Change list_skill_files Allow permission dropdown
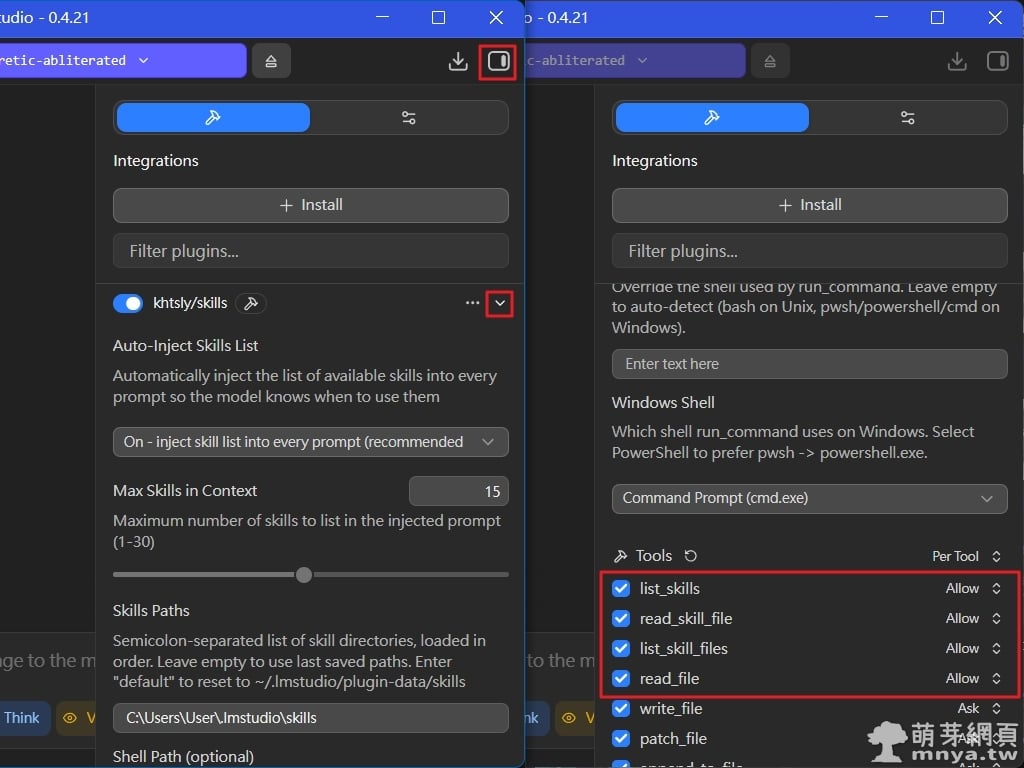This screenshot has height=768, width=1024. coord(973,648)
